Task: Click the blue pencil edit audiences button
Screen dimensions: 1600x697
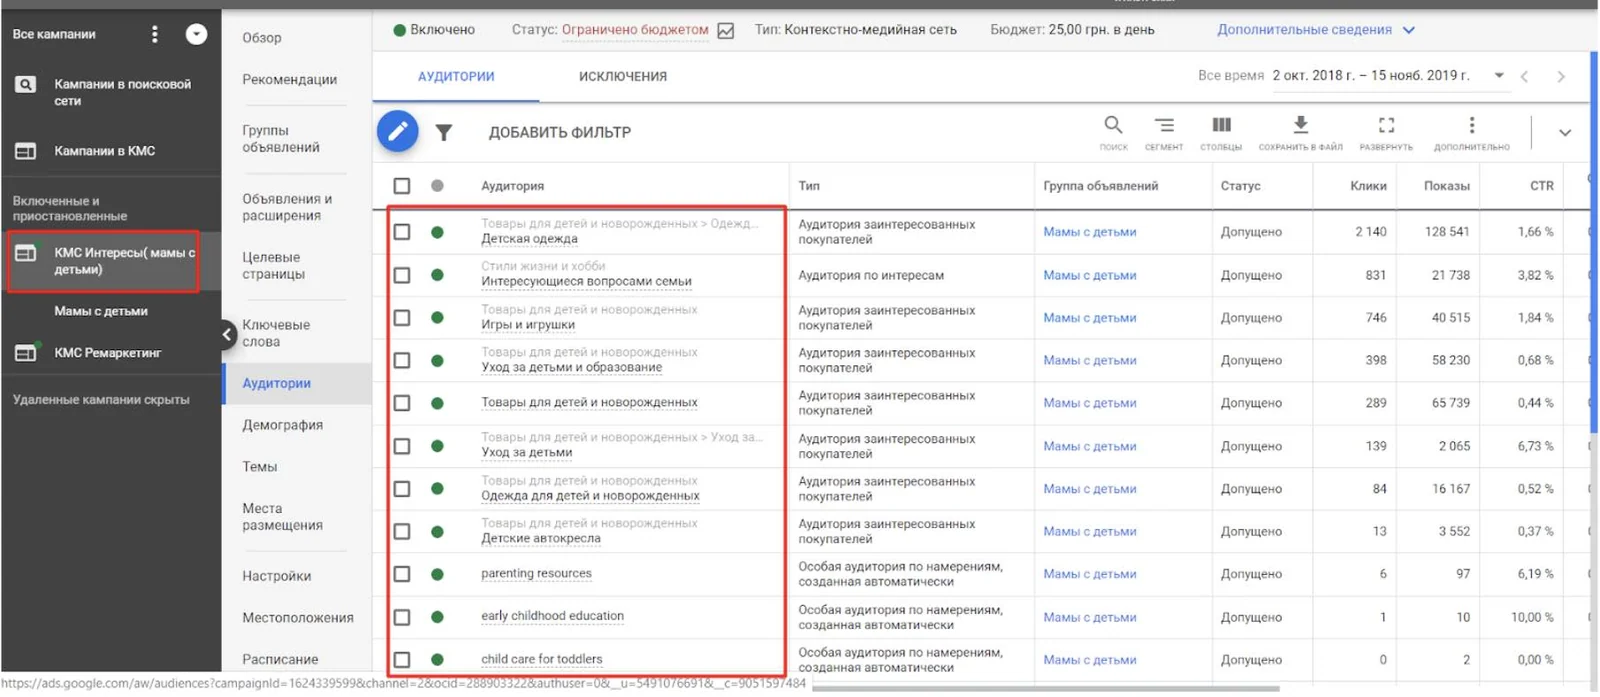Action: [397, 131]
